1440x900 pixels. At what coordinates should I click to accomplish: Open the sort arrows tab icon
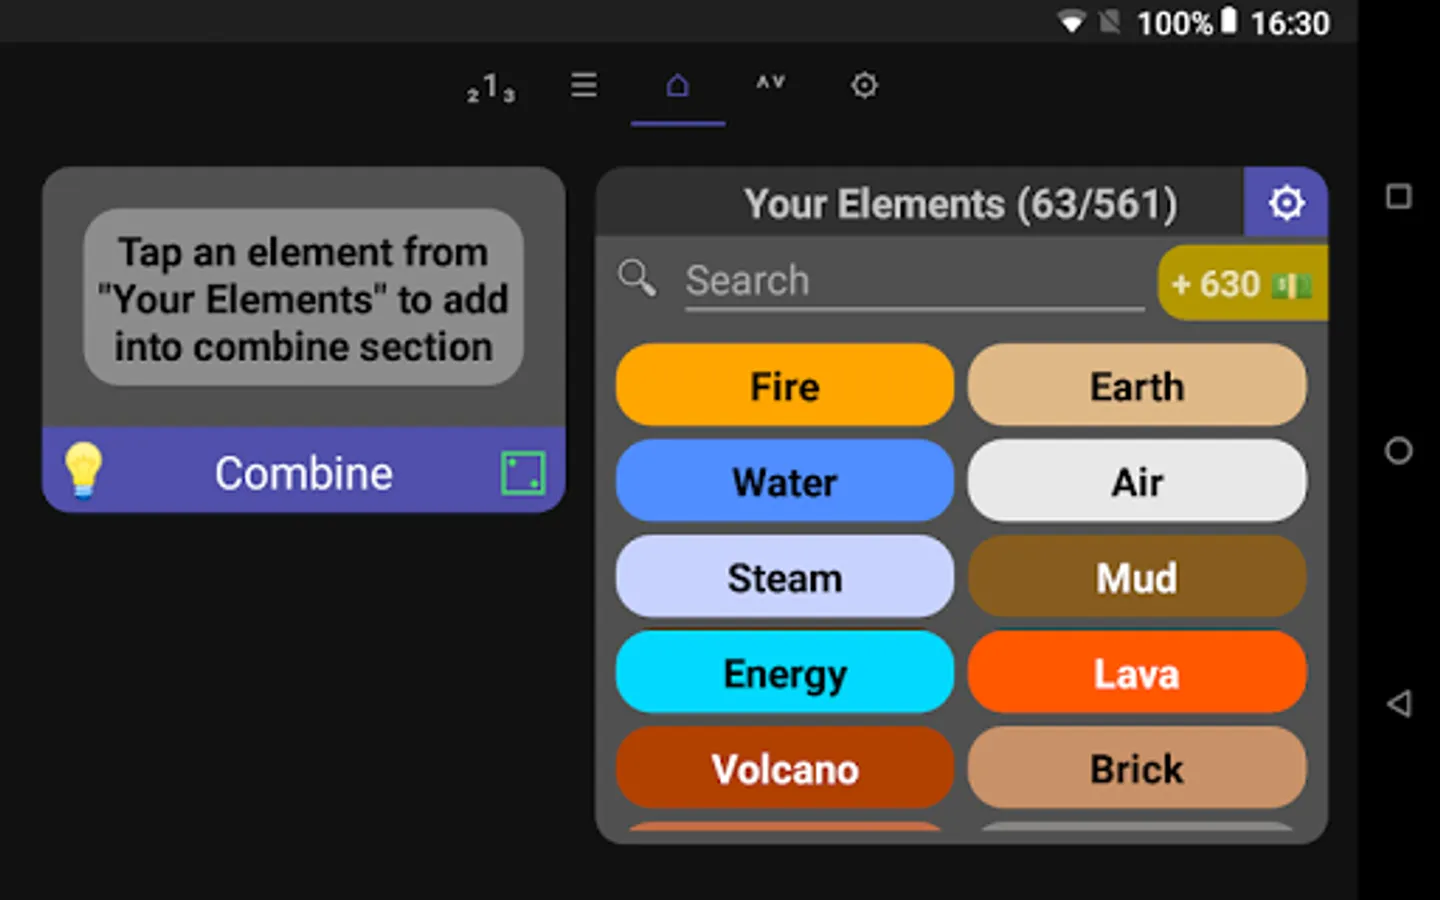[x=770, y=83]
